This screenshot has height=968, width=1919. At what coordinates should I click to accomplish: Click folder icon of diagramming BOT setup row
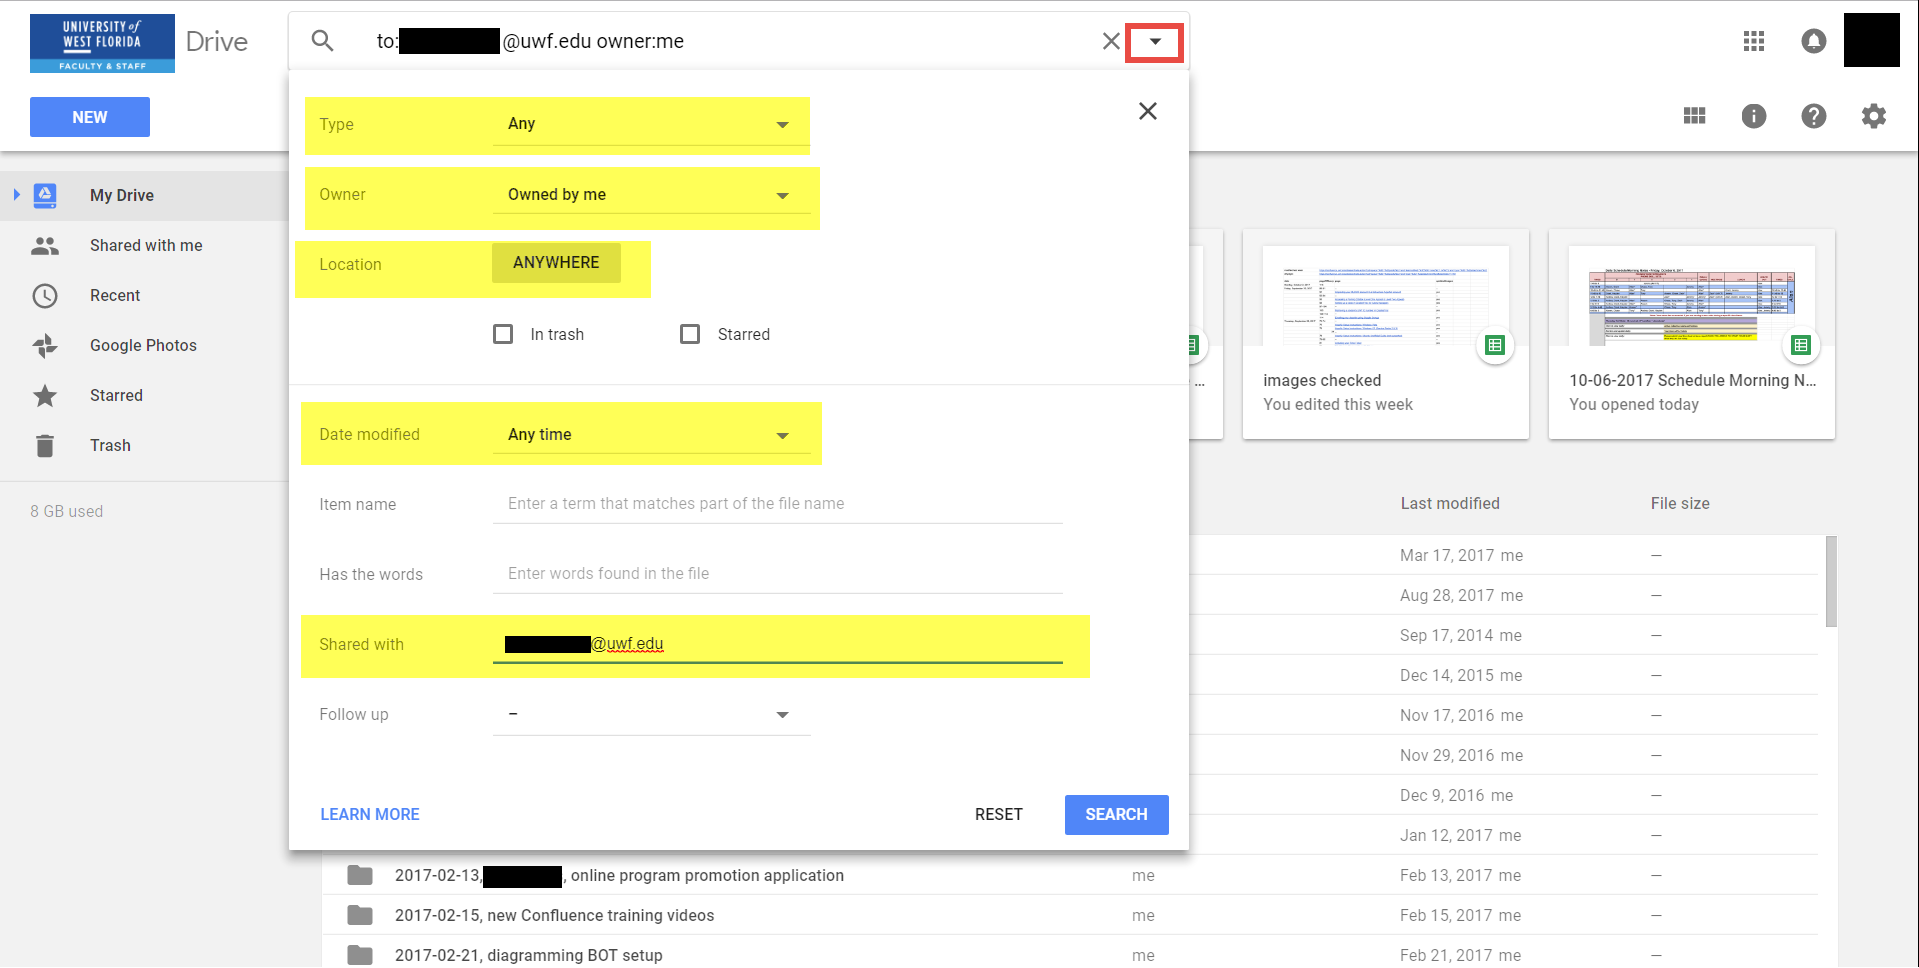pos(360,955)
